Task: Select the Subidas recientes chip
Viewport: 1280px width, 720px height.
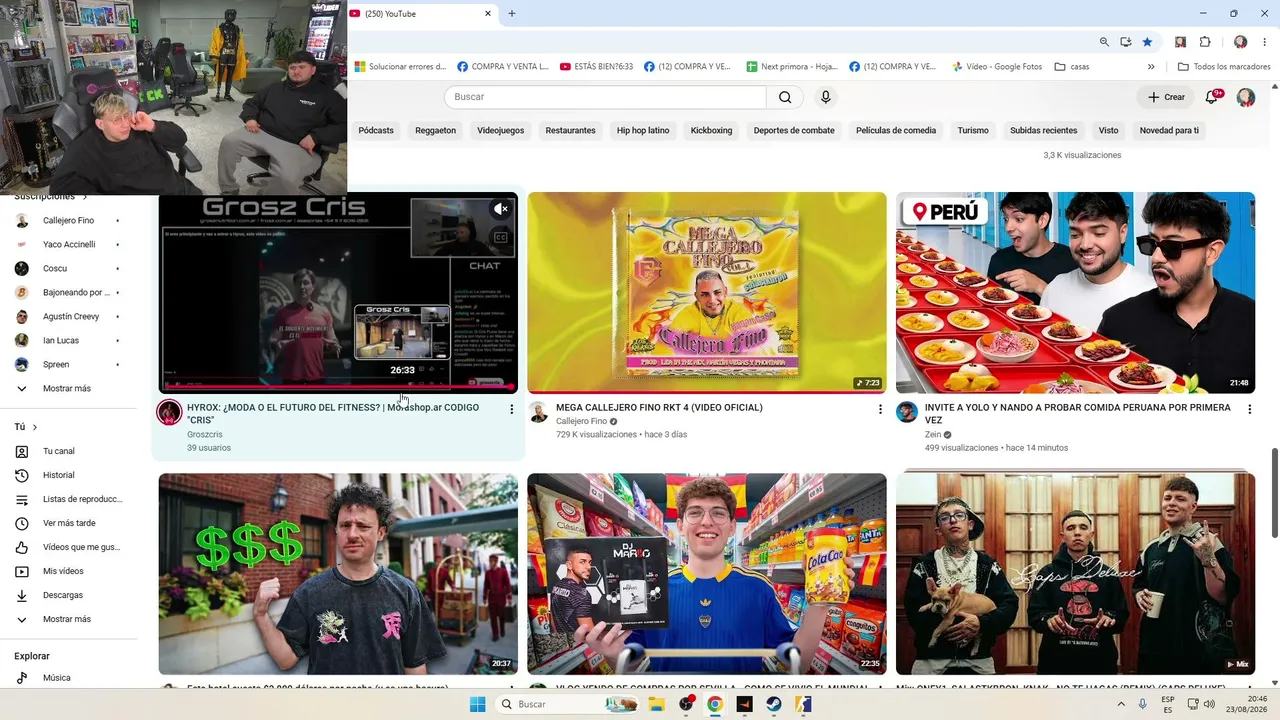Action: 1044,130
